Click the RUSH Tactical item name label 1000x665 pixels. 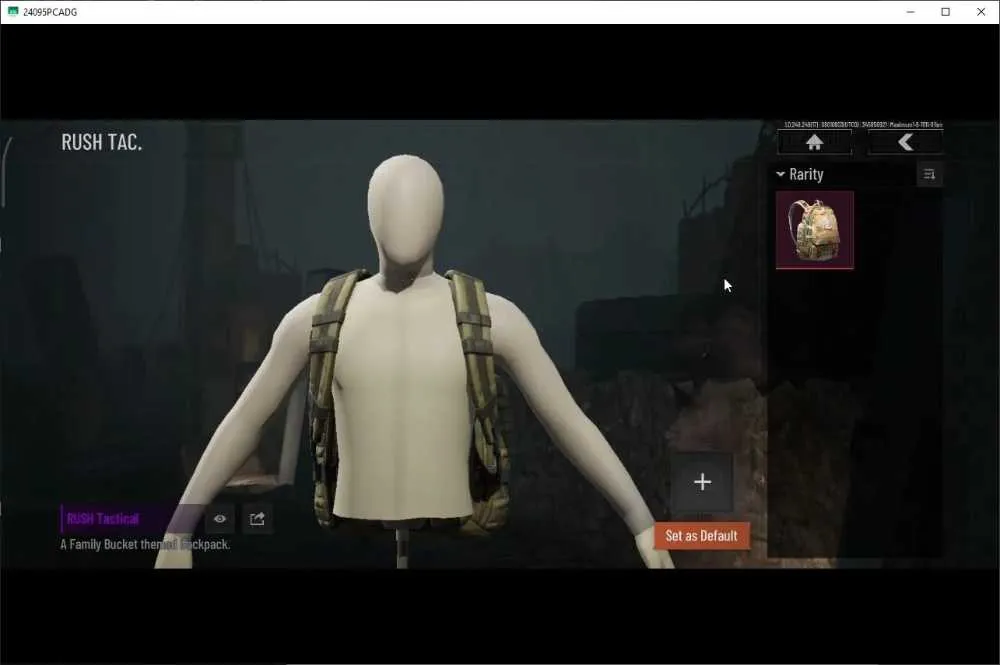(103, 519)
